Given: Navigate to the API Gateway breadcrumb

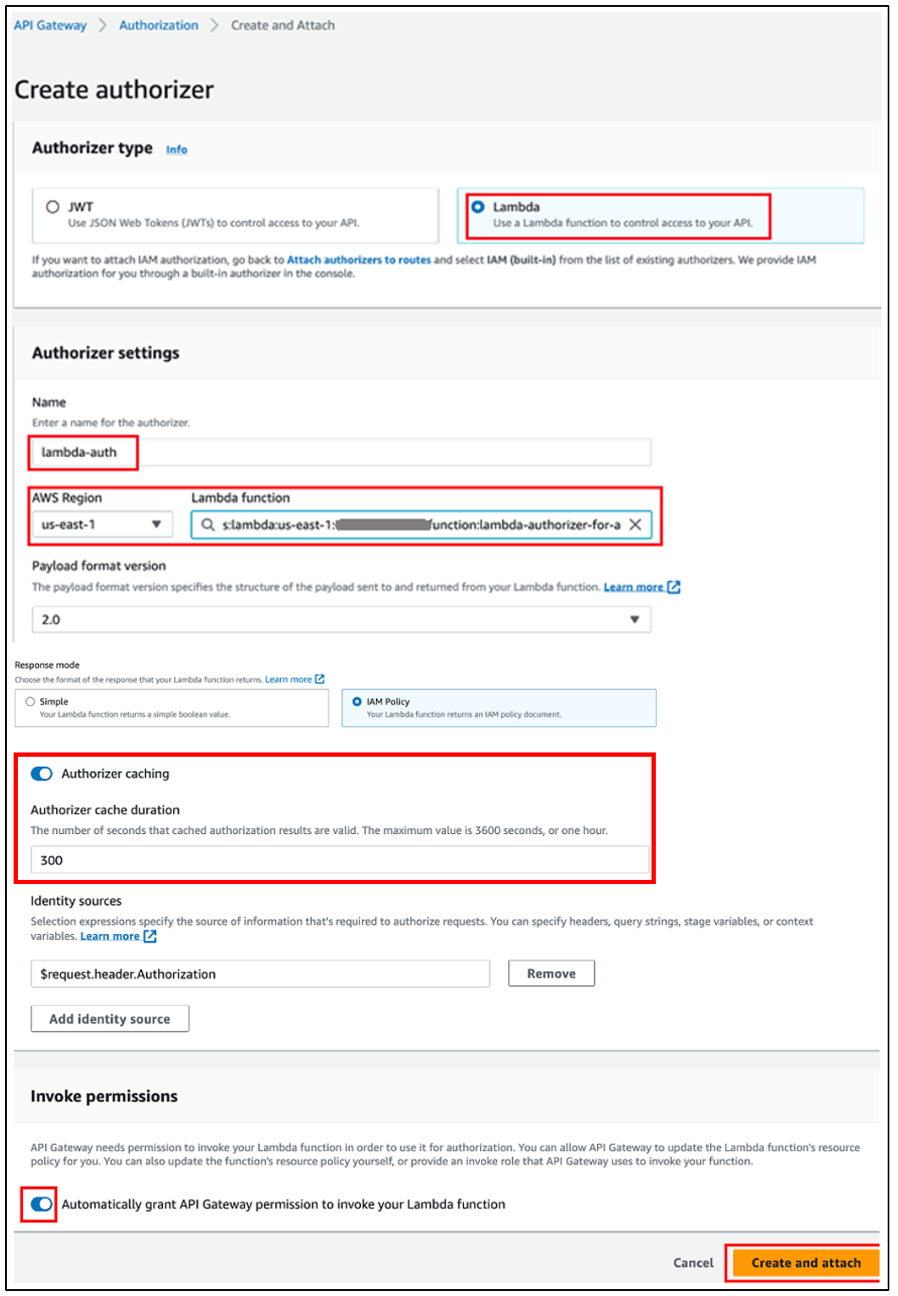Looking at the screenshot, I should coord(49,25).
